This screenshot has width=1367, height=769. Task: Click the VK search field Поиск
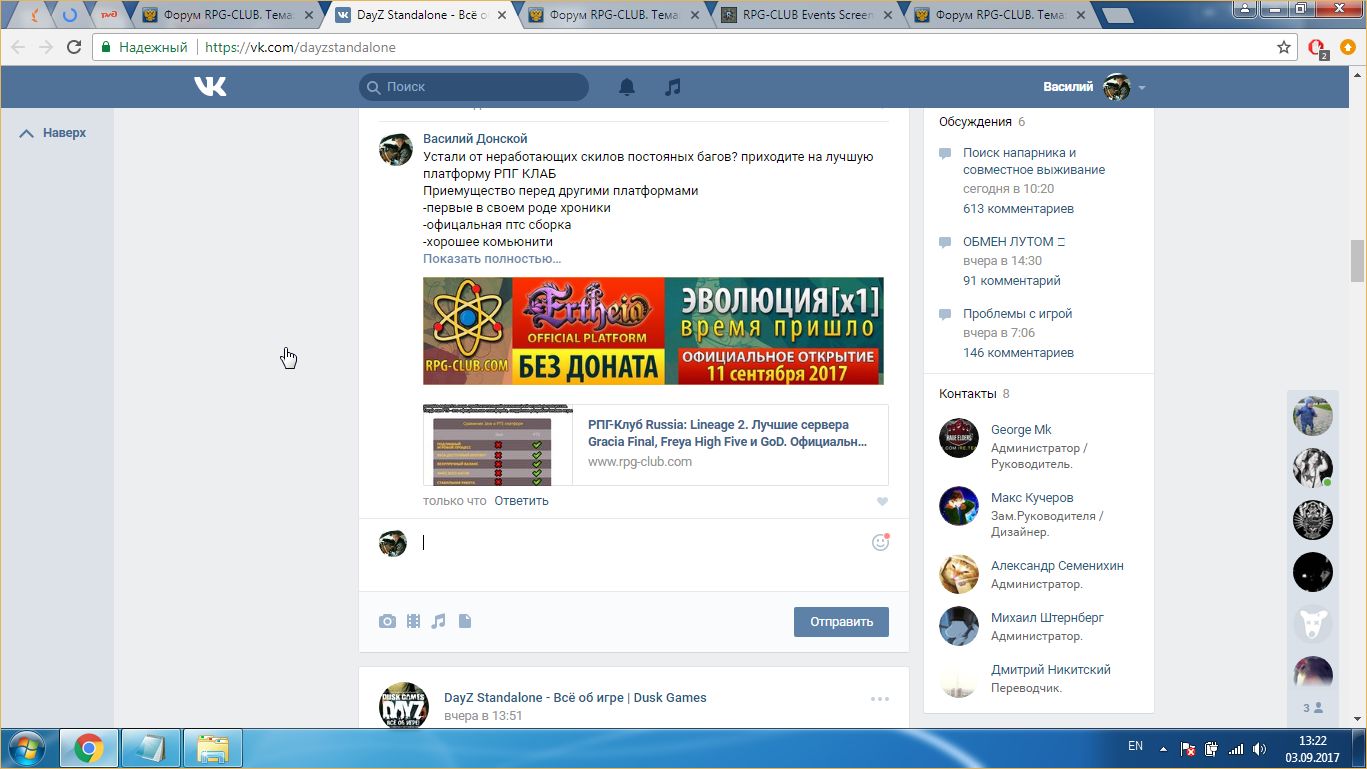click(474, 87)
